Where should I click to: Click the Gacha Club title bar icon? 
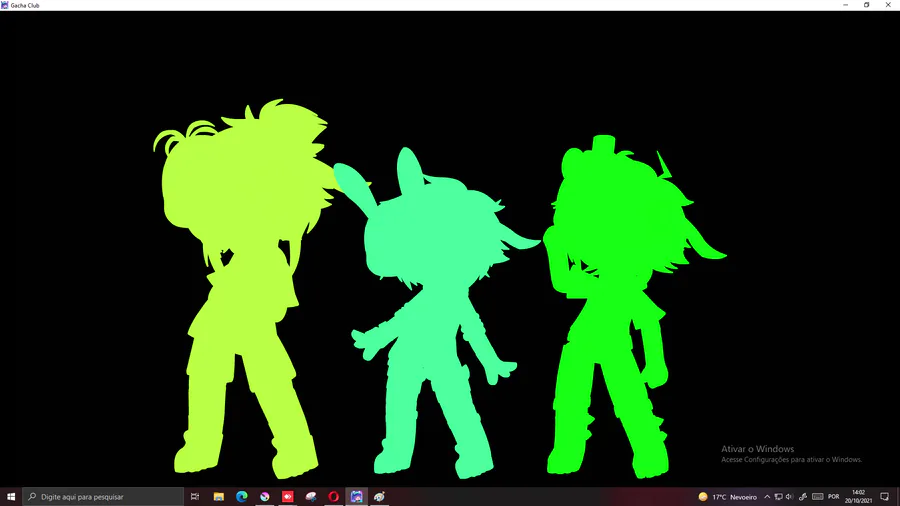(x=5, y=5)
